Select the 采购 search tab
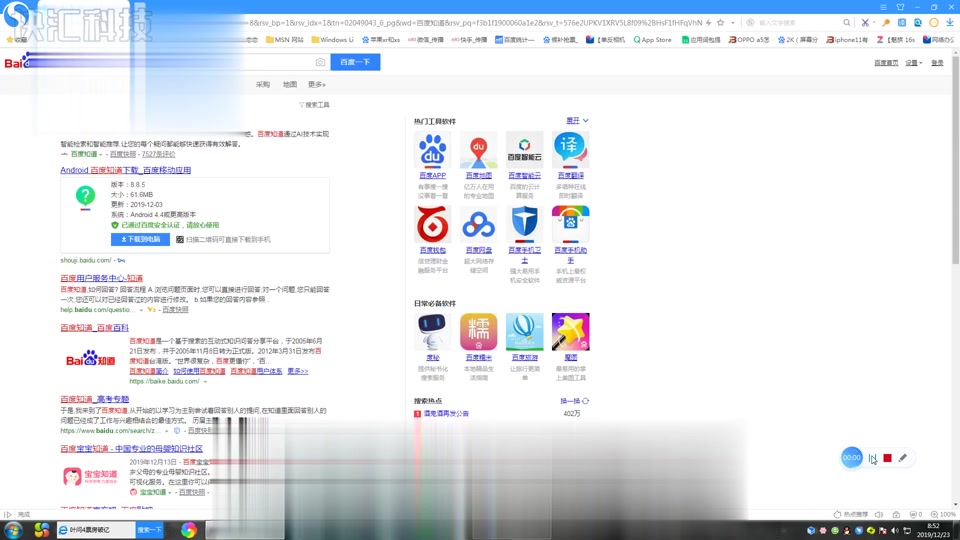The height and width of the screenshot is (540, 960). (x=263, y=84)
